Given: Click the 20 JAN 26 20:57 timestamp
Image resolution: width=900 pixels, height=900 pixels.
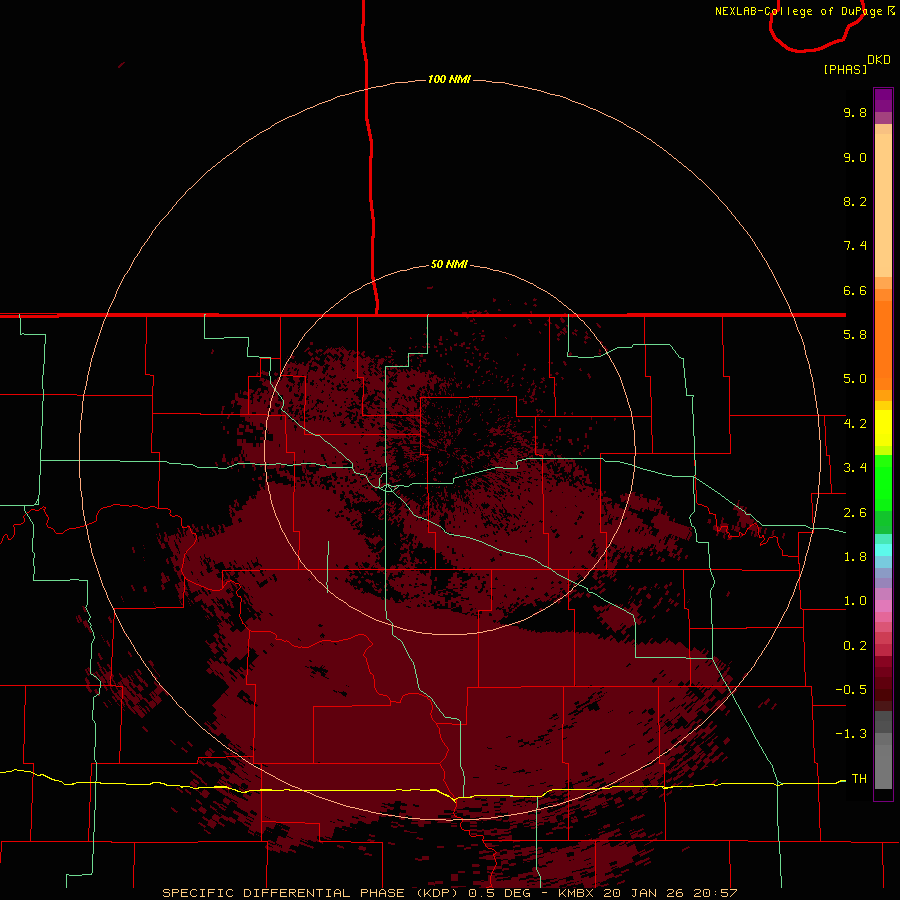Looking at the screenshot, I should point(670,893).
